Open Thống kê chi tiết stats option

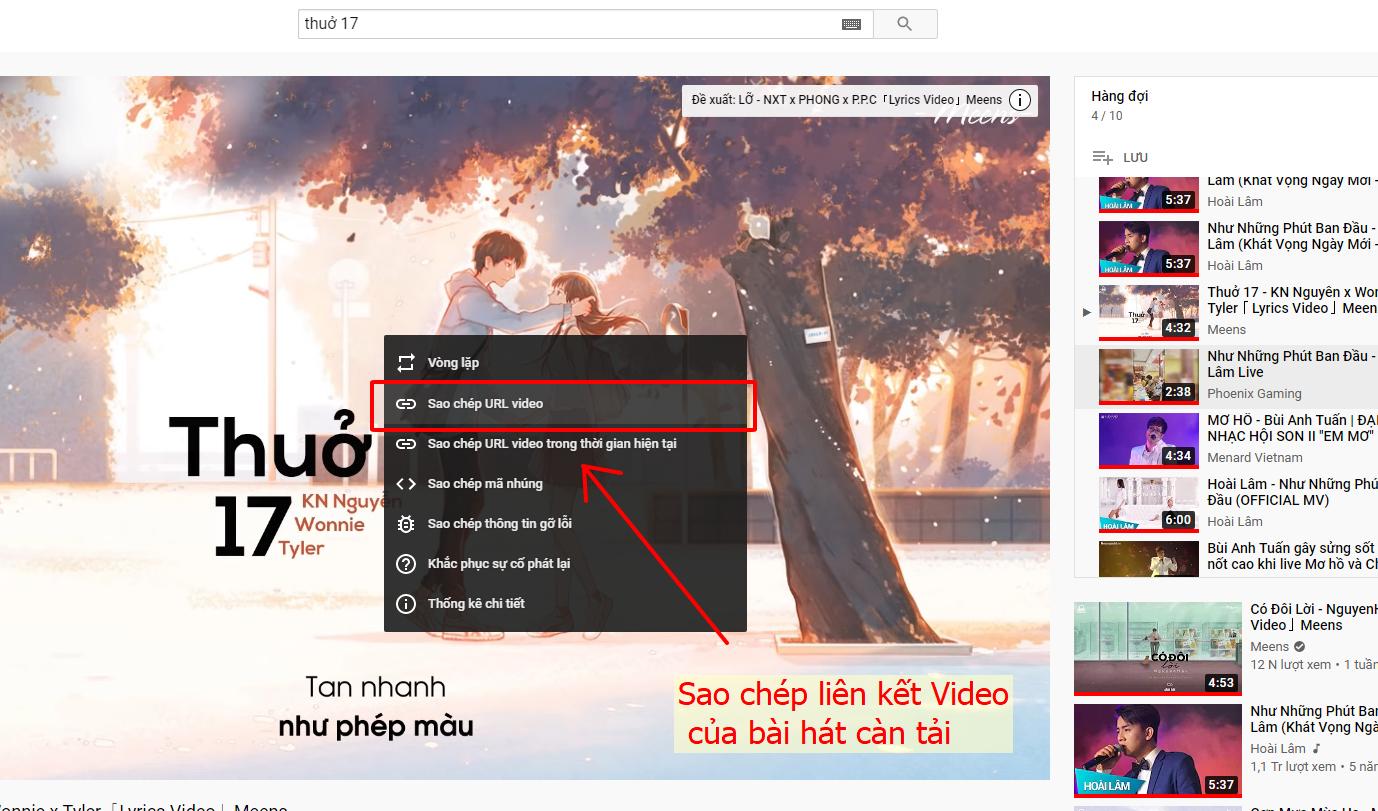[476, 604]
